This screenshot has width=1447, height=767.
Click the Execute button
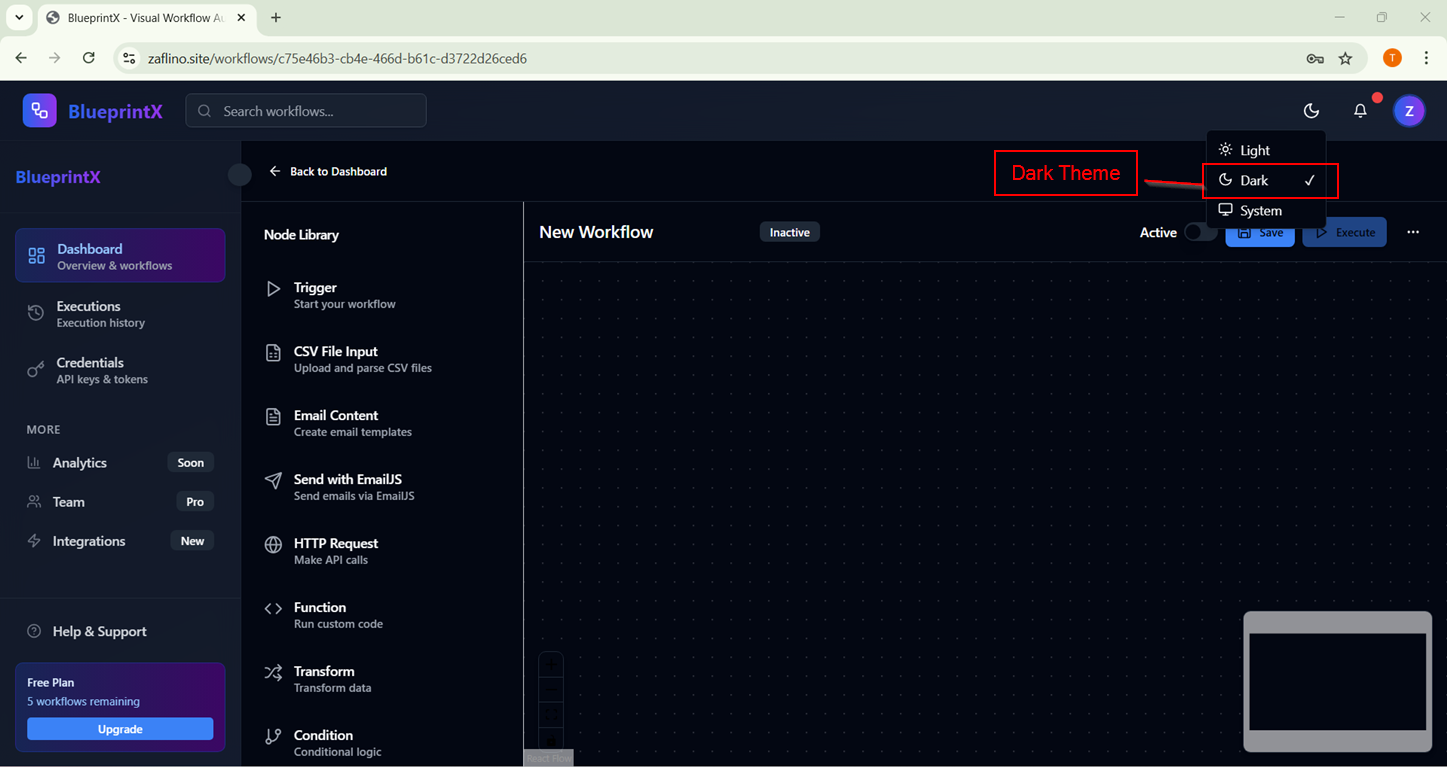pos(1344,232)
